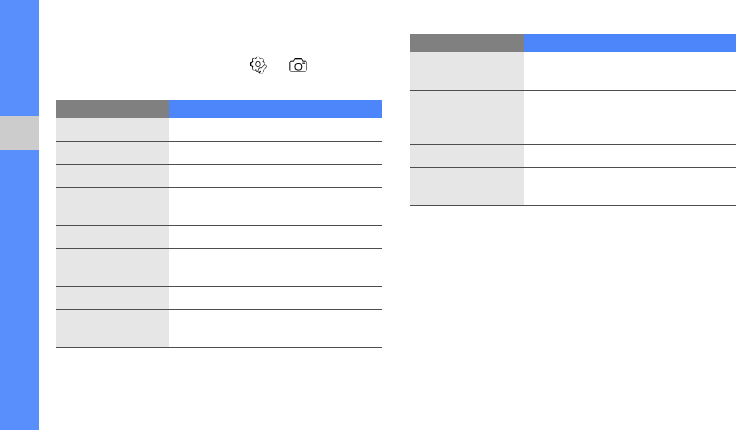
Task: Select second gray label cell in left table
Action: (112, 153)
